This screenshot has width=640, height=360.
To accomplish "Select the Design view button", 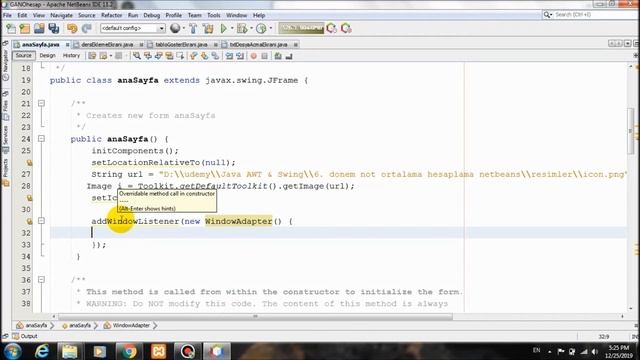I will pos(47,56).
